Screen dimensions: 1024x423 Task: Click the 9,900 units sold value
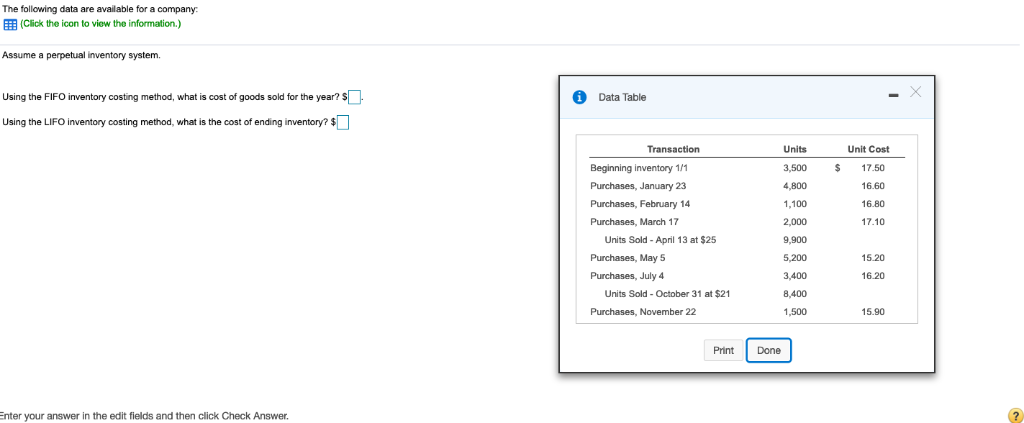click(x=795, y=240)
